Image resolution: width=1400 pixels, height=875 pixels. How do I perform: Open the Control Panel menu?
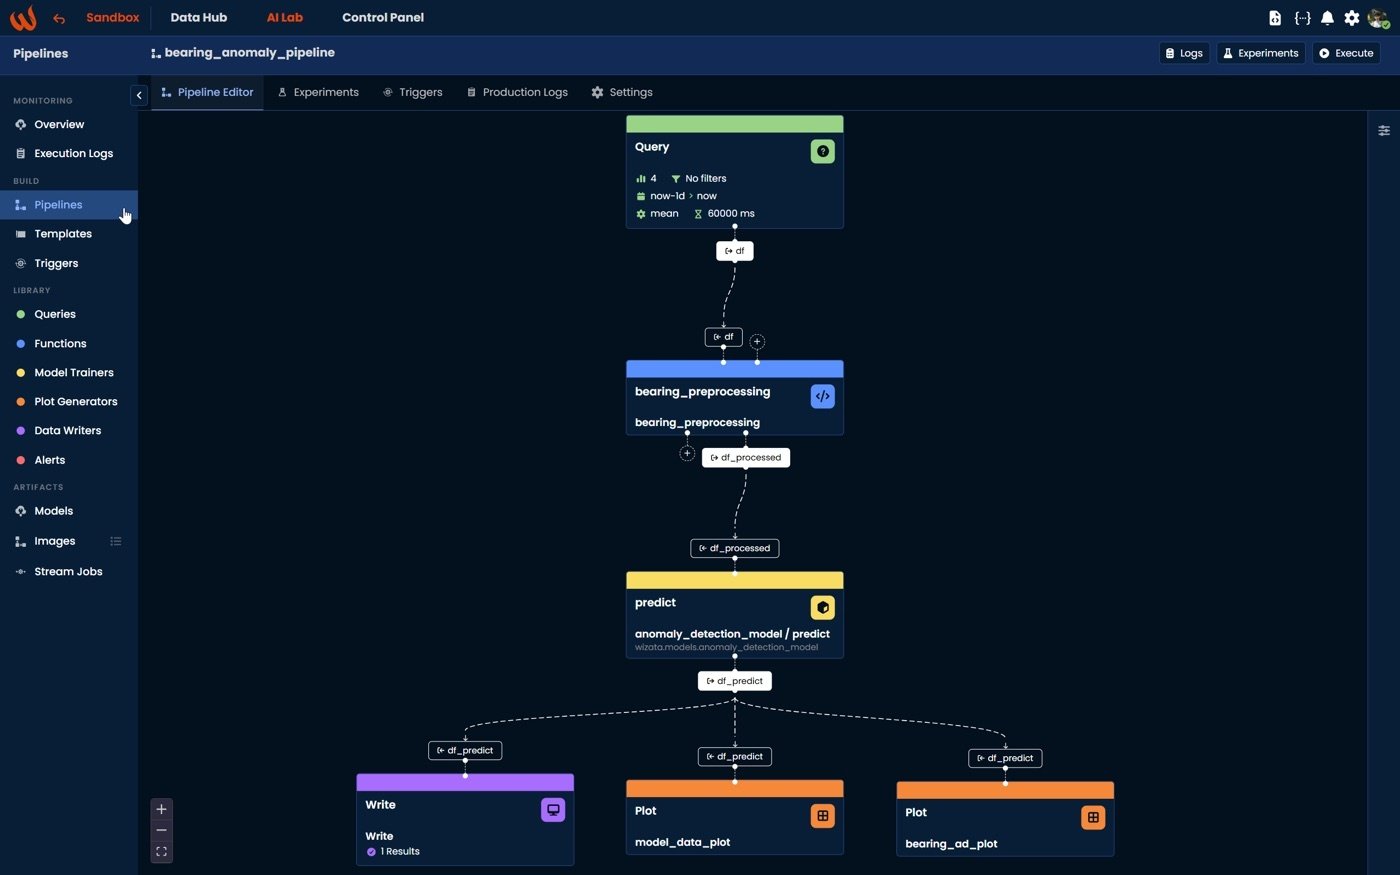pos(383,17)
